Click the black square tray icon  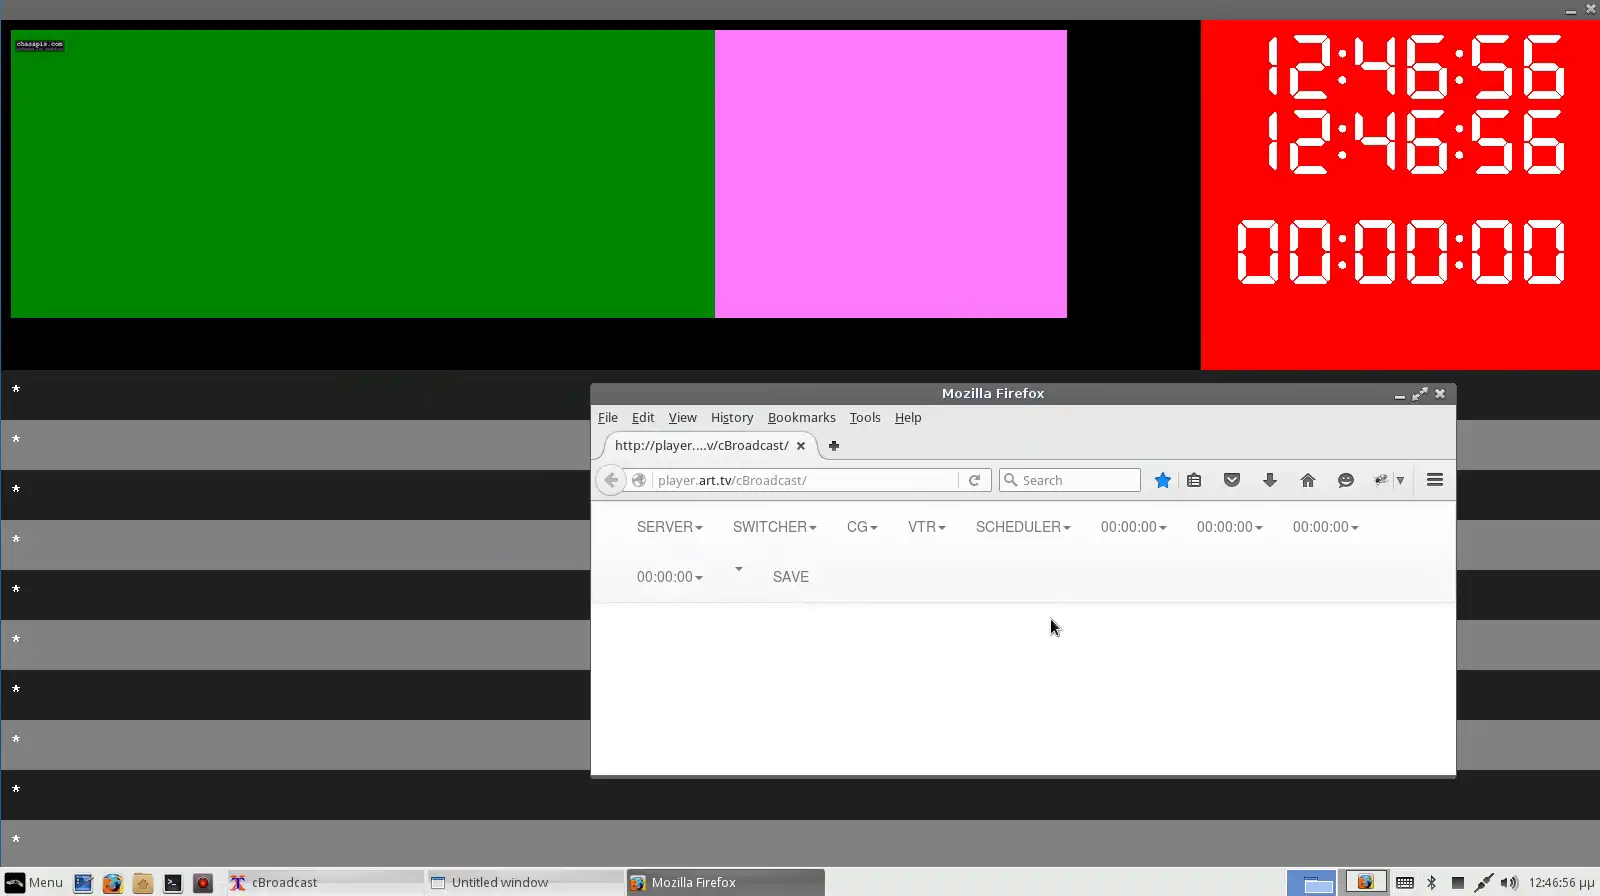1458,883
